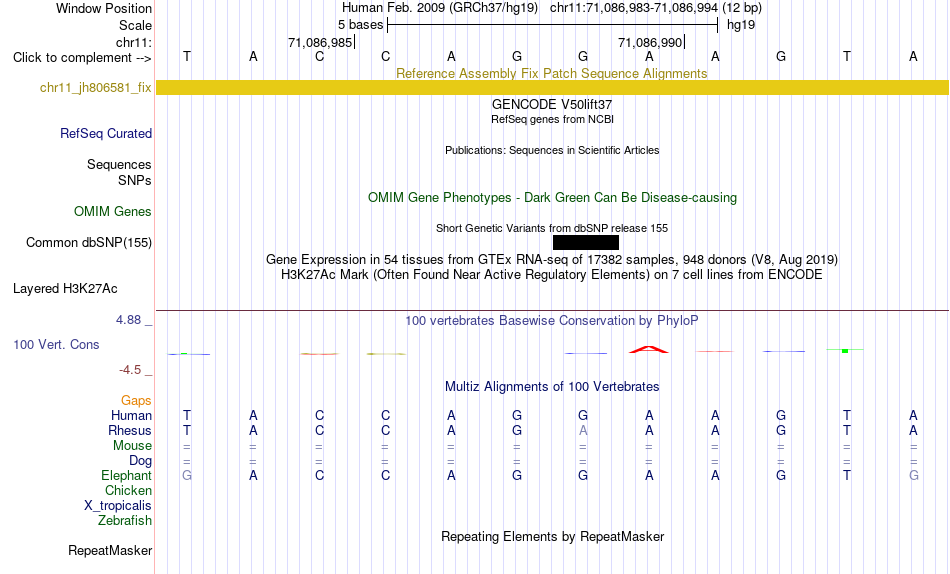This screenshot has width=950, height=574.
Task: Open 'Repeating Elements by RepeatMasker' title
Action: pyautogui.click(x=552, y=537)
